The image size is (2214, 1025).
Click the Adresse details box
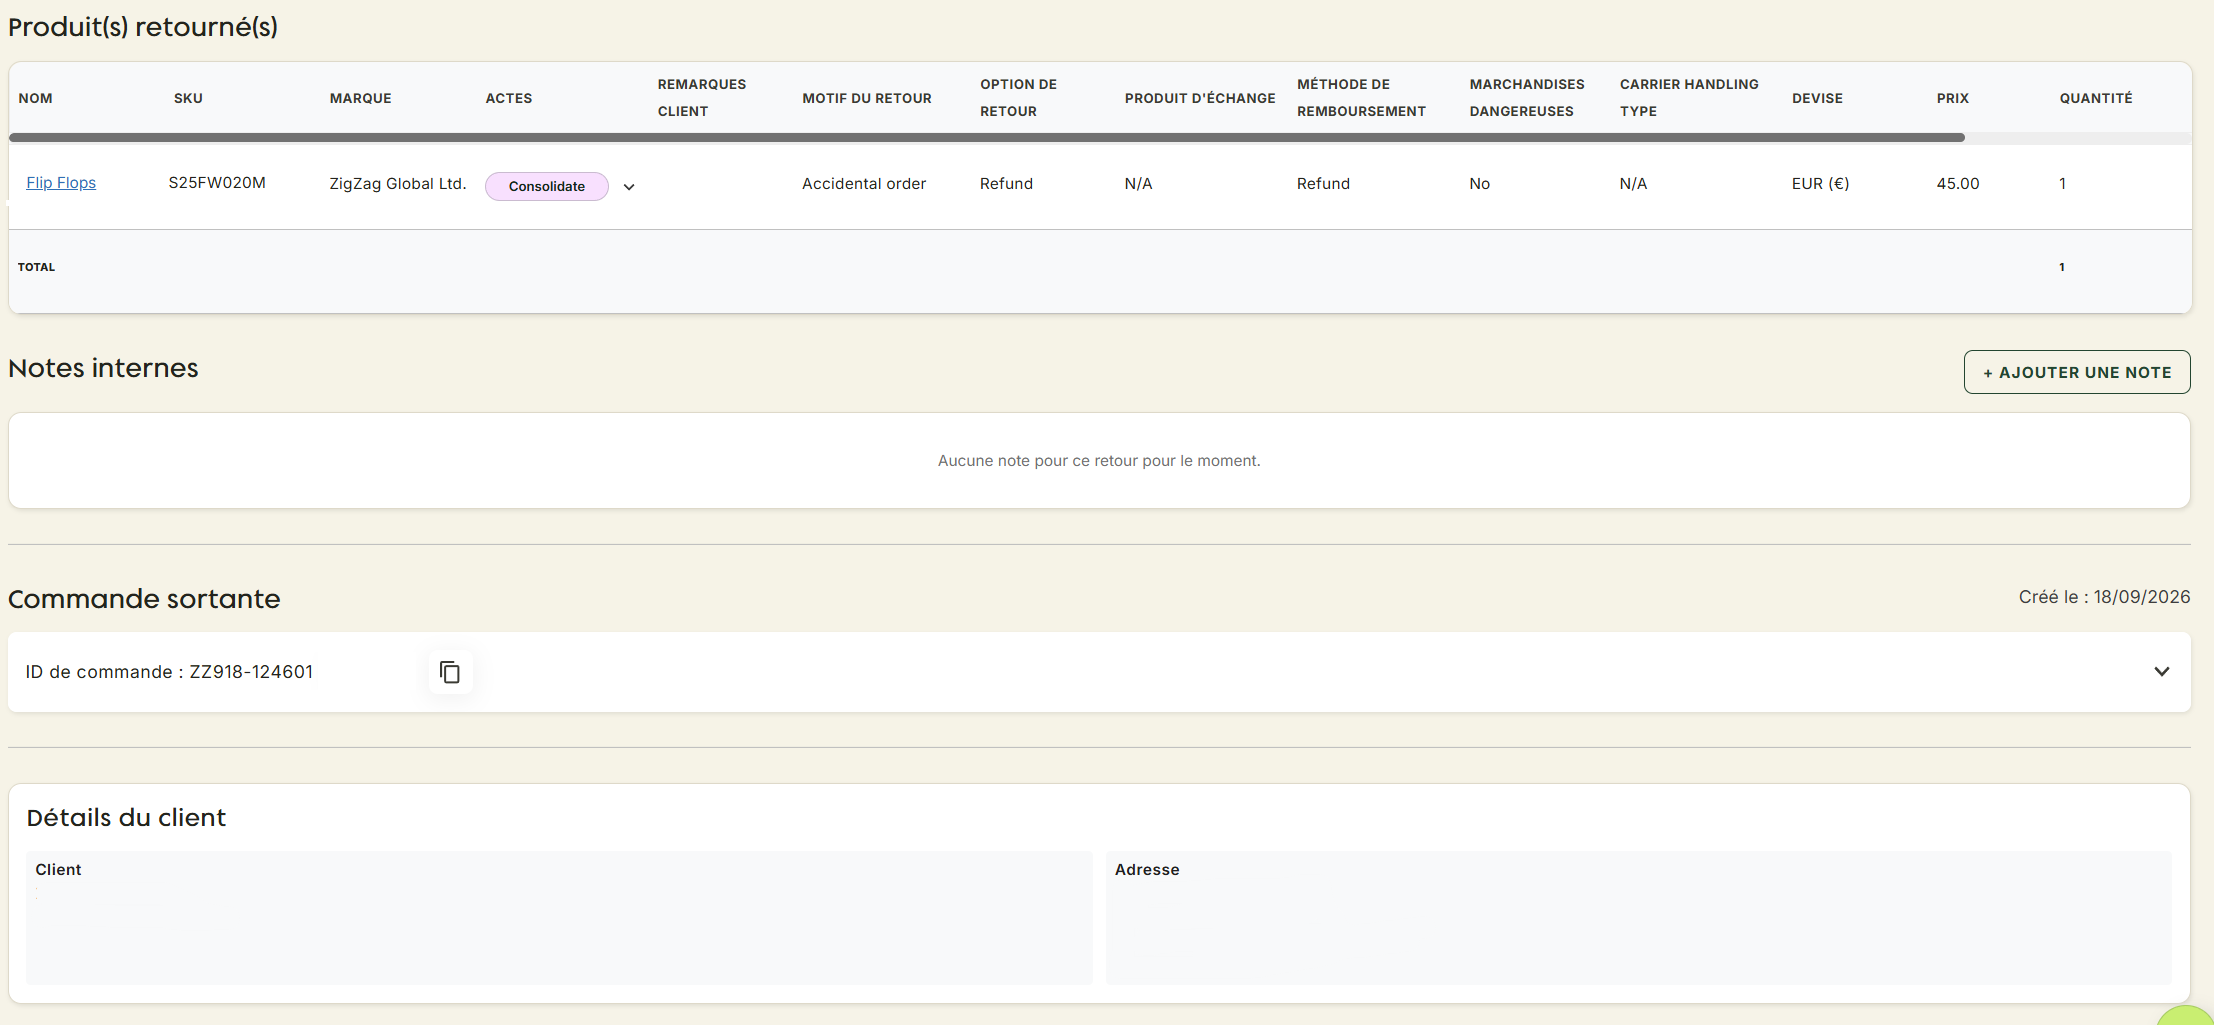tap(1638, 917)
